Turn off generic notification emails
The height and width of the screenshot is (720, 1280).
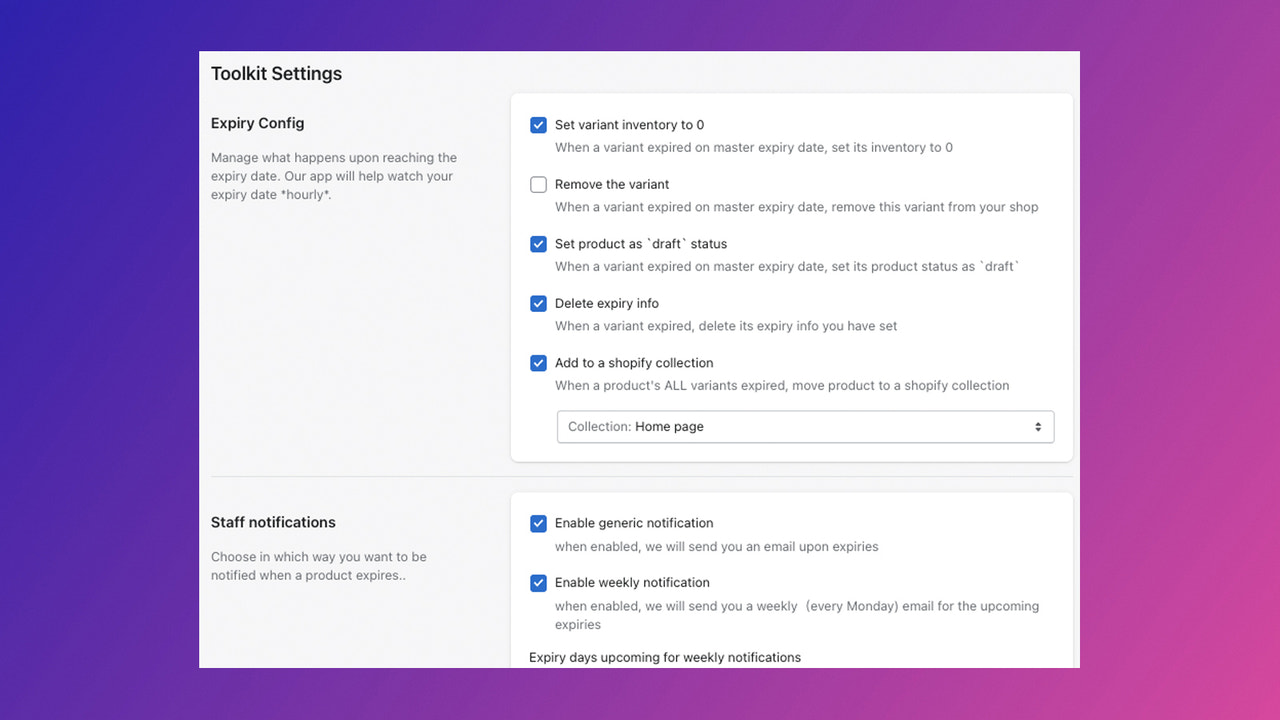click(x=538, y=523)
